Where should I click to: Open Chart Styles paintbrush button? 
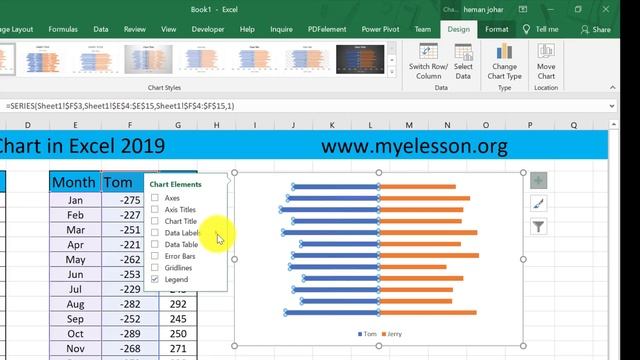point(538,204)
